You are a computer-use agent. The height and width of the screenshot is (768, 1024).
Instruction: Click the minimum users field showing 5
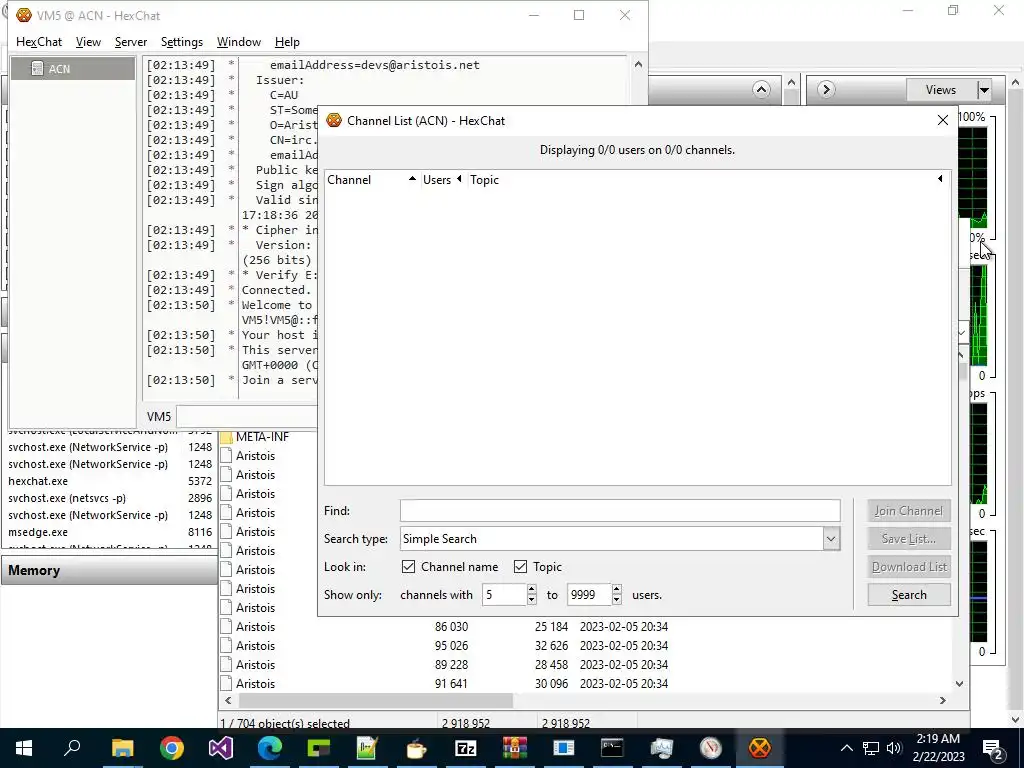coord(504,595)
